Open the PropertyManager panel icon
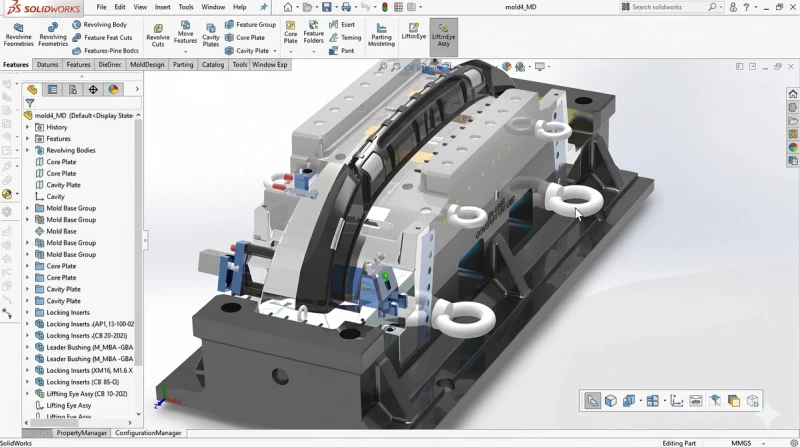The image size is (800, 447). coord(53,89)
